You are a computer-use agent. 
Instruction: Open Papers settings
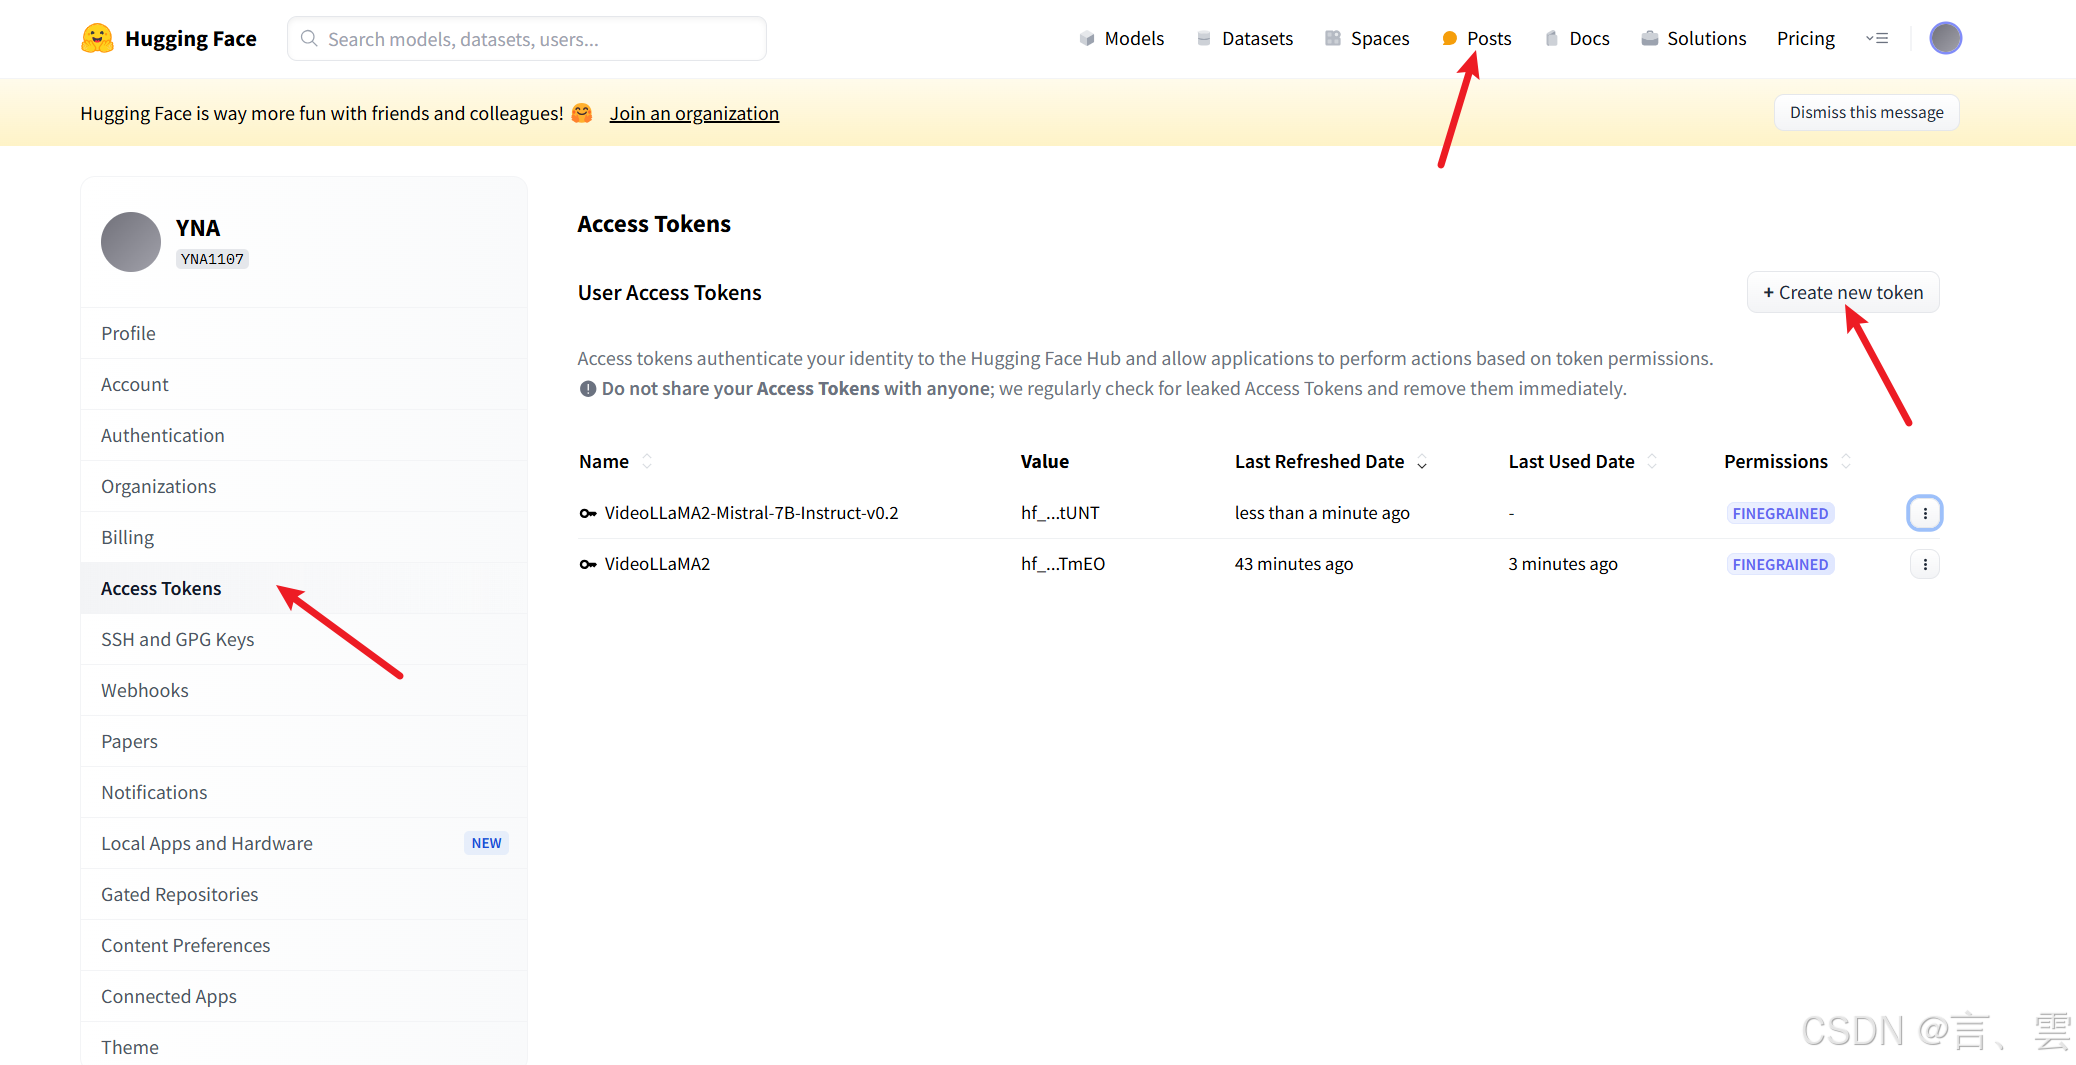(x=304, y=741)
